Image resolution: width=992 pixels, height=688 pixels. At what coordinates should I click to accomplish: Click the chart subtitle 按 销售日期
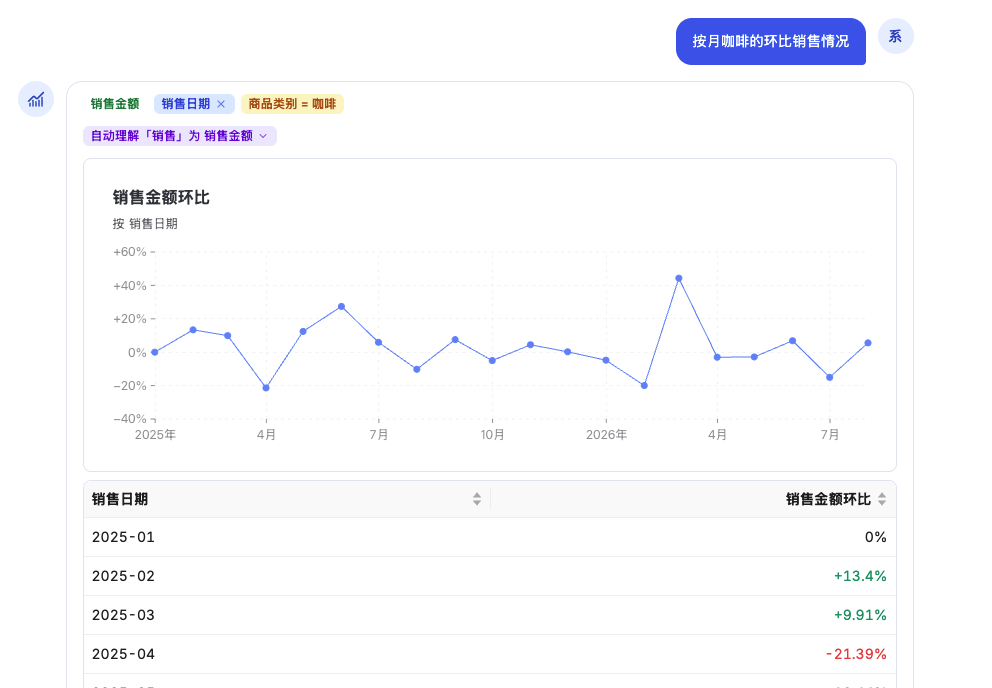coord(145,224)
